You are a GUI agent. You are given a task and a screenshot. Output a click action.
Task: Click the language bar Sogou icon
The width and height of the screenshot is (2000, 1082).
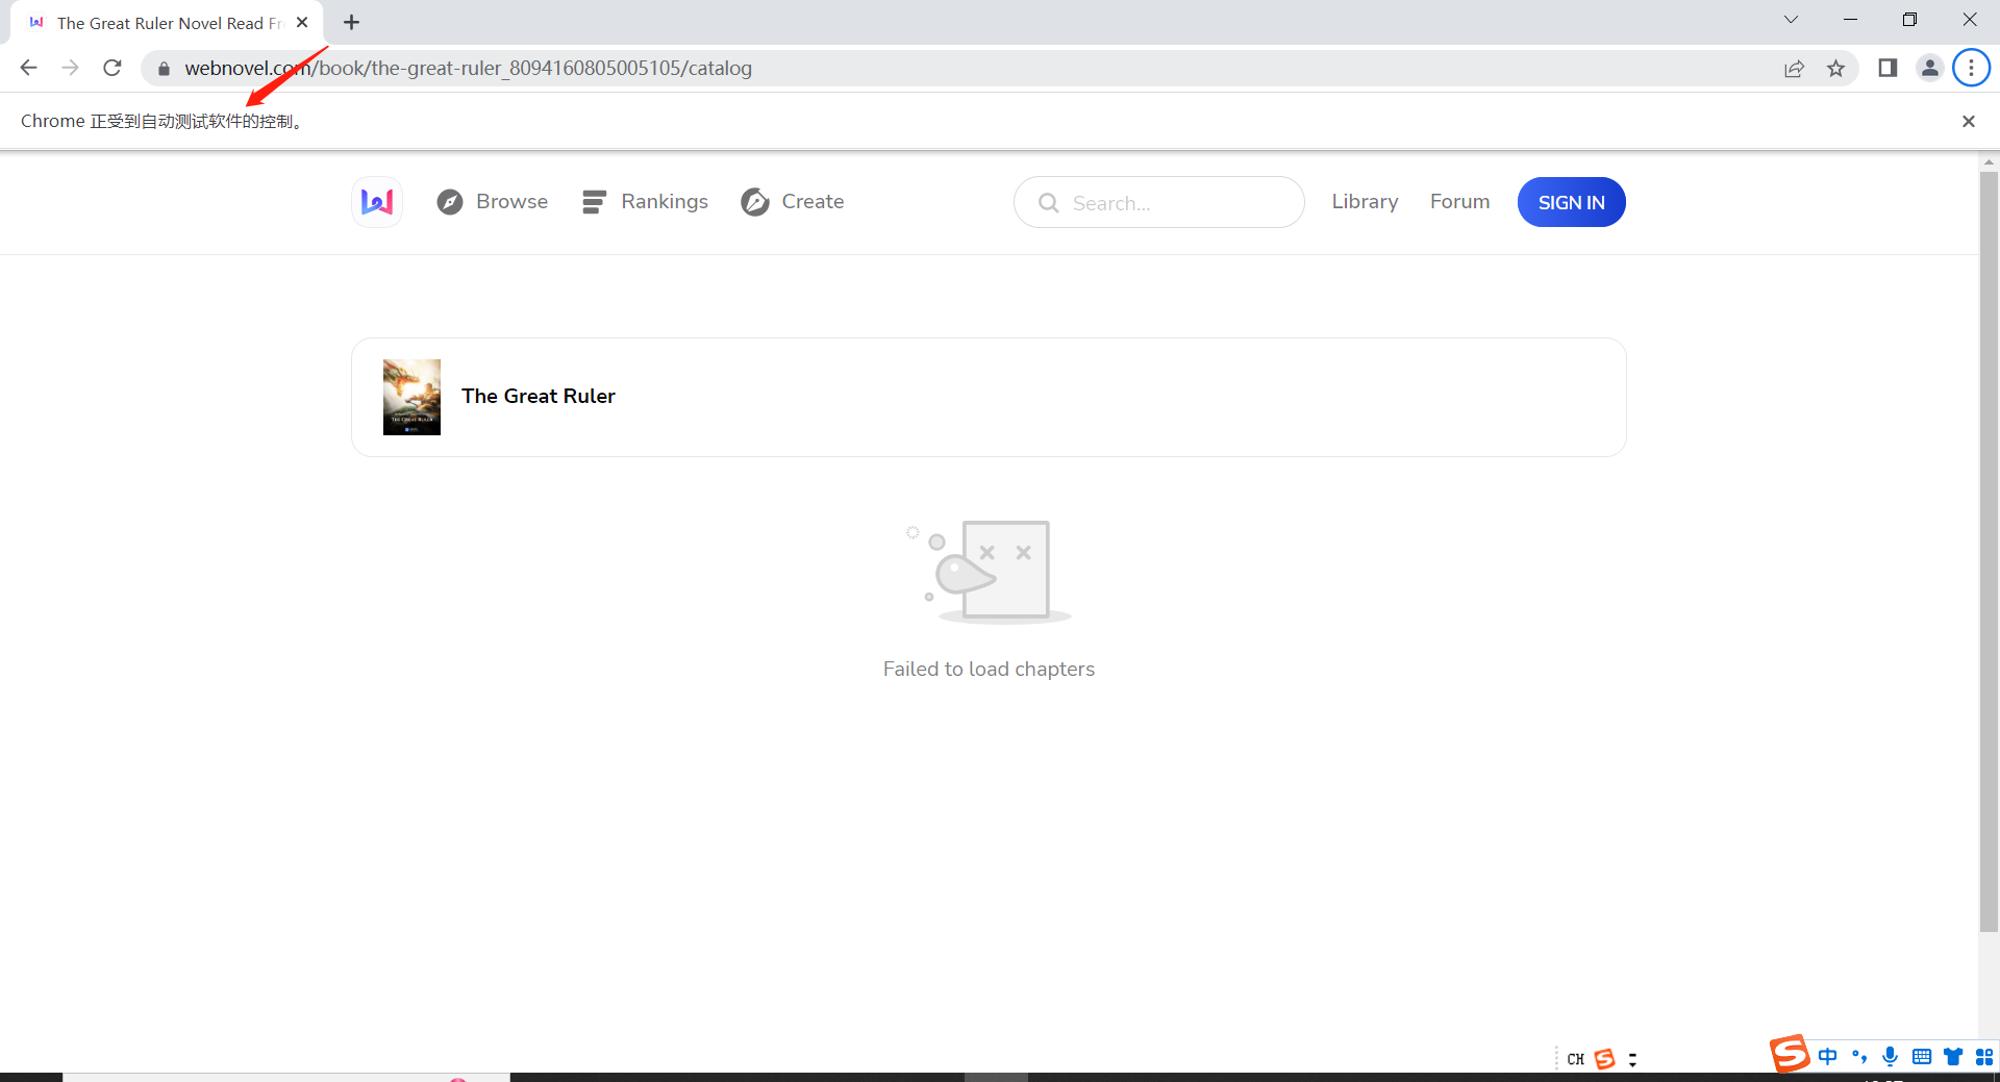(1605, 1058)
